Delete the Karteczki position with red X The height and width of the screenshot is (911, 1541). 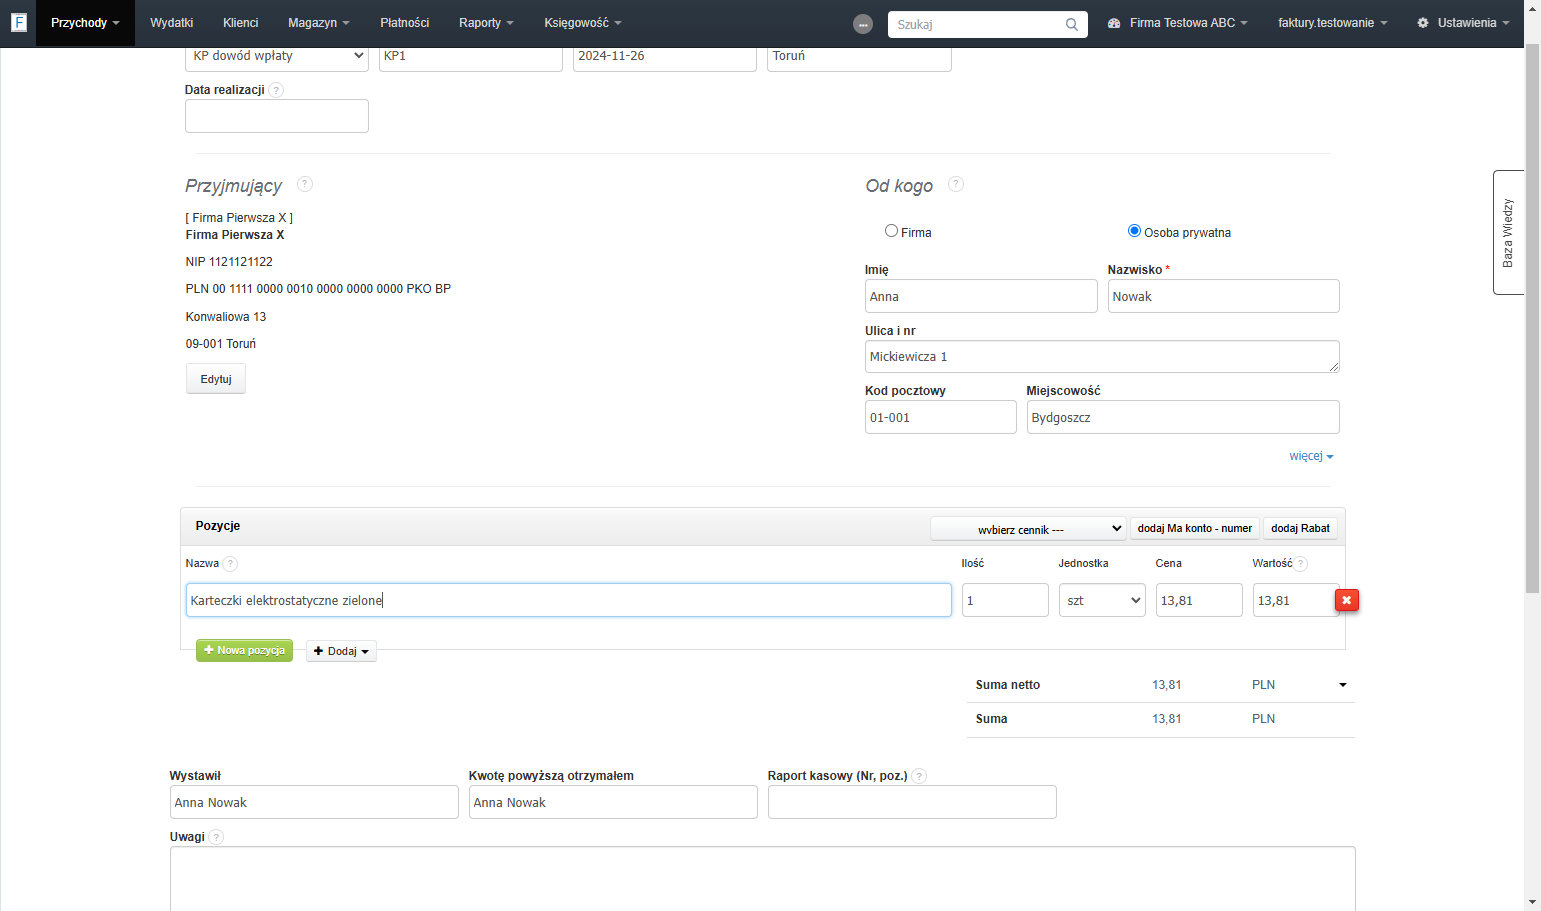1347,600
